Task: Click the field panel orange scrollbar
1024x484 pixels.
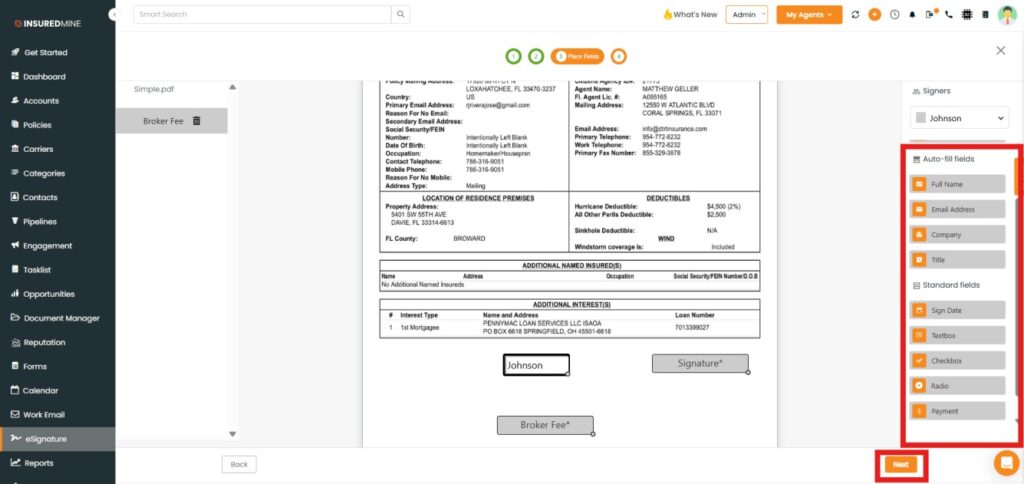Action: click(x=1017, y=175)
